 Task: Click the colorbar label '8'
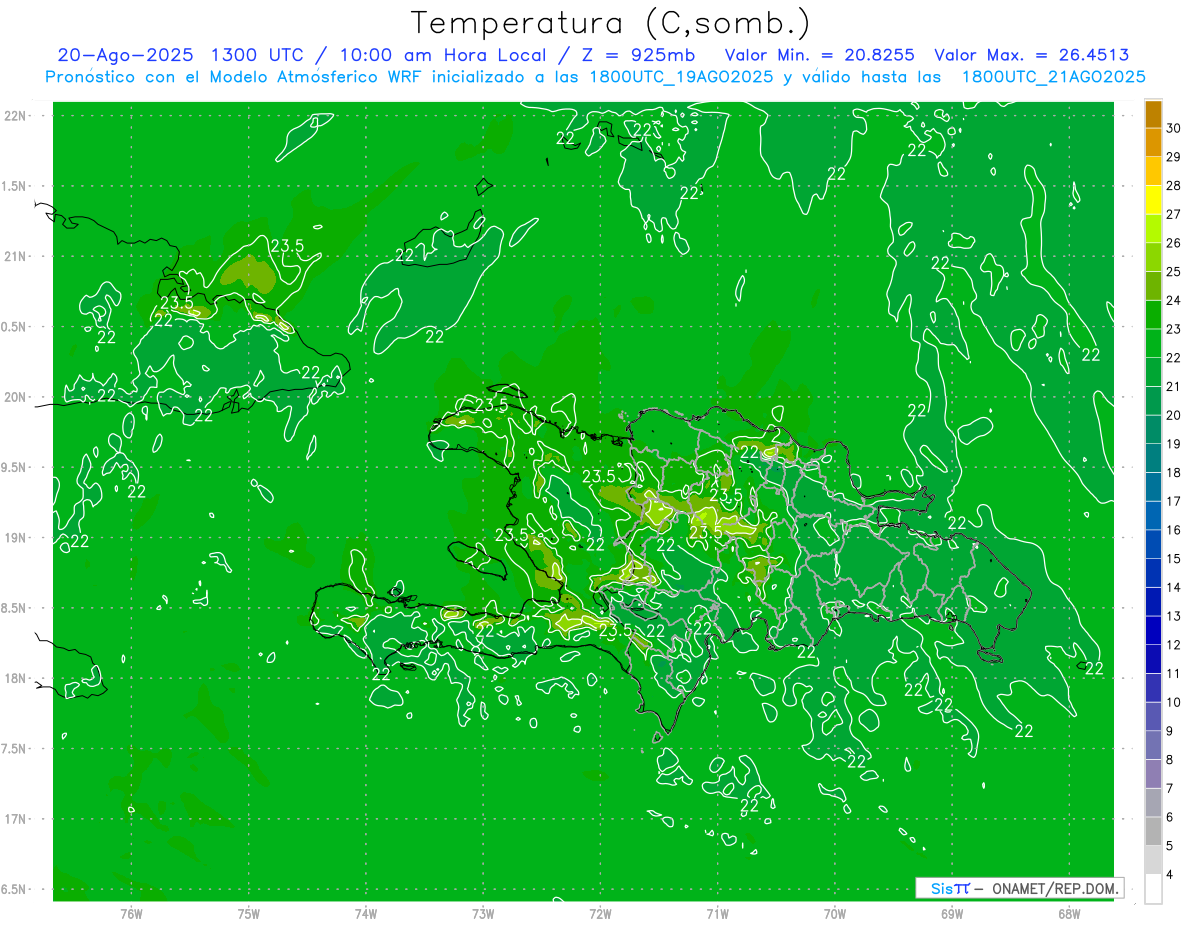[1170, 760]
